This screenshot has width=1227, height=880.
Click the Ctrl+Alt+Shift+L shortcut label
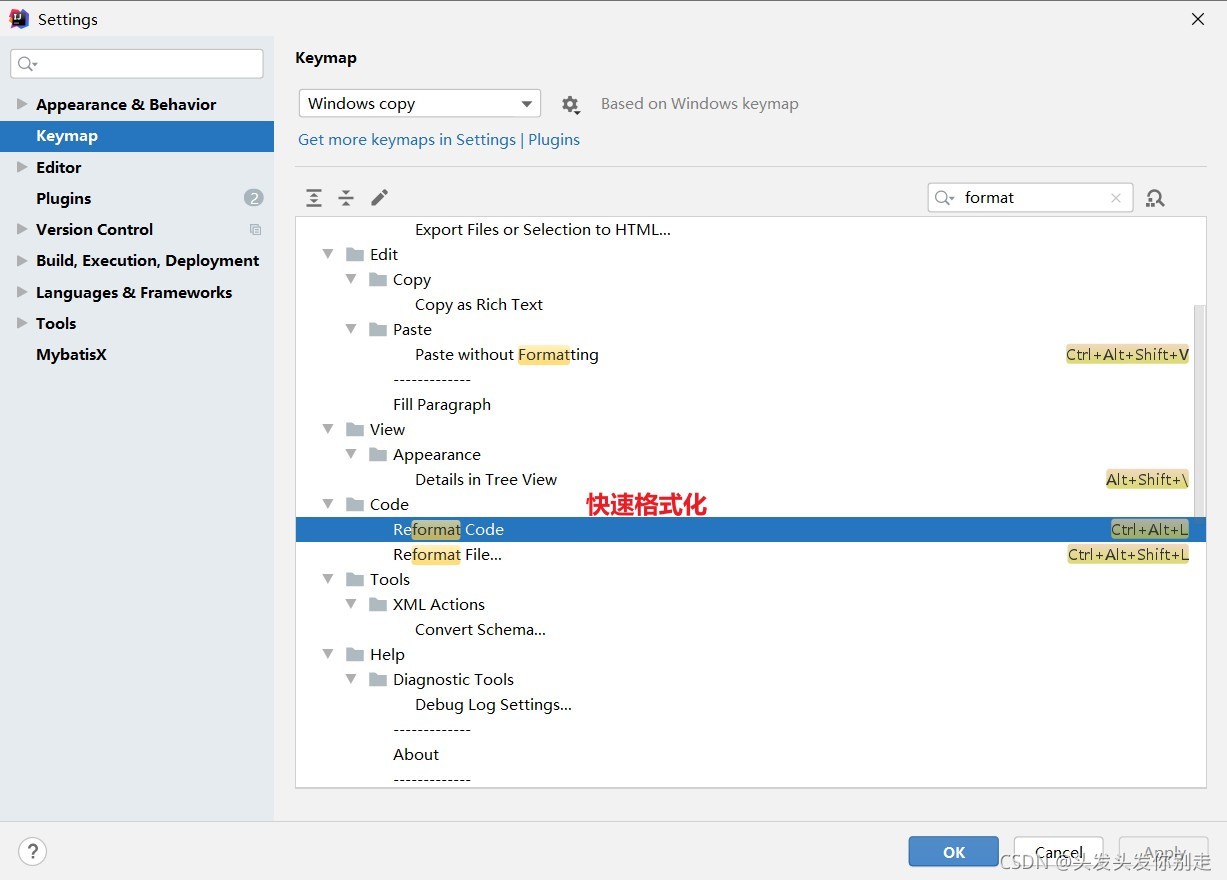(x=1128, y=554)
